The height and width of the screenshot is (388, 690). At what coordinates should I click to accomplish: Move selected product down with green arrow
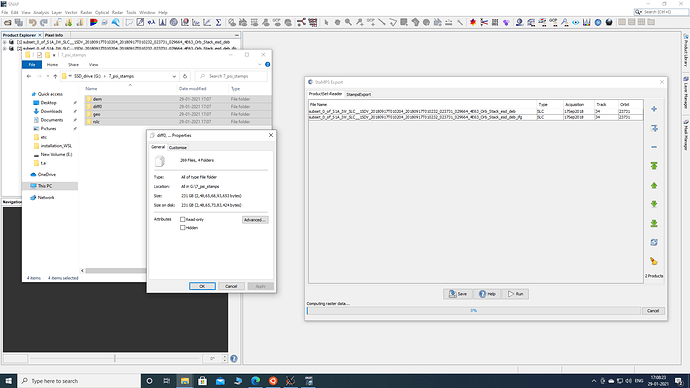tap(654, 204)
